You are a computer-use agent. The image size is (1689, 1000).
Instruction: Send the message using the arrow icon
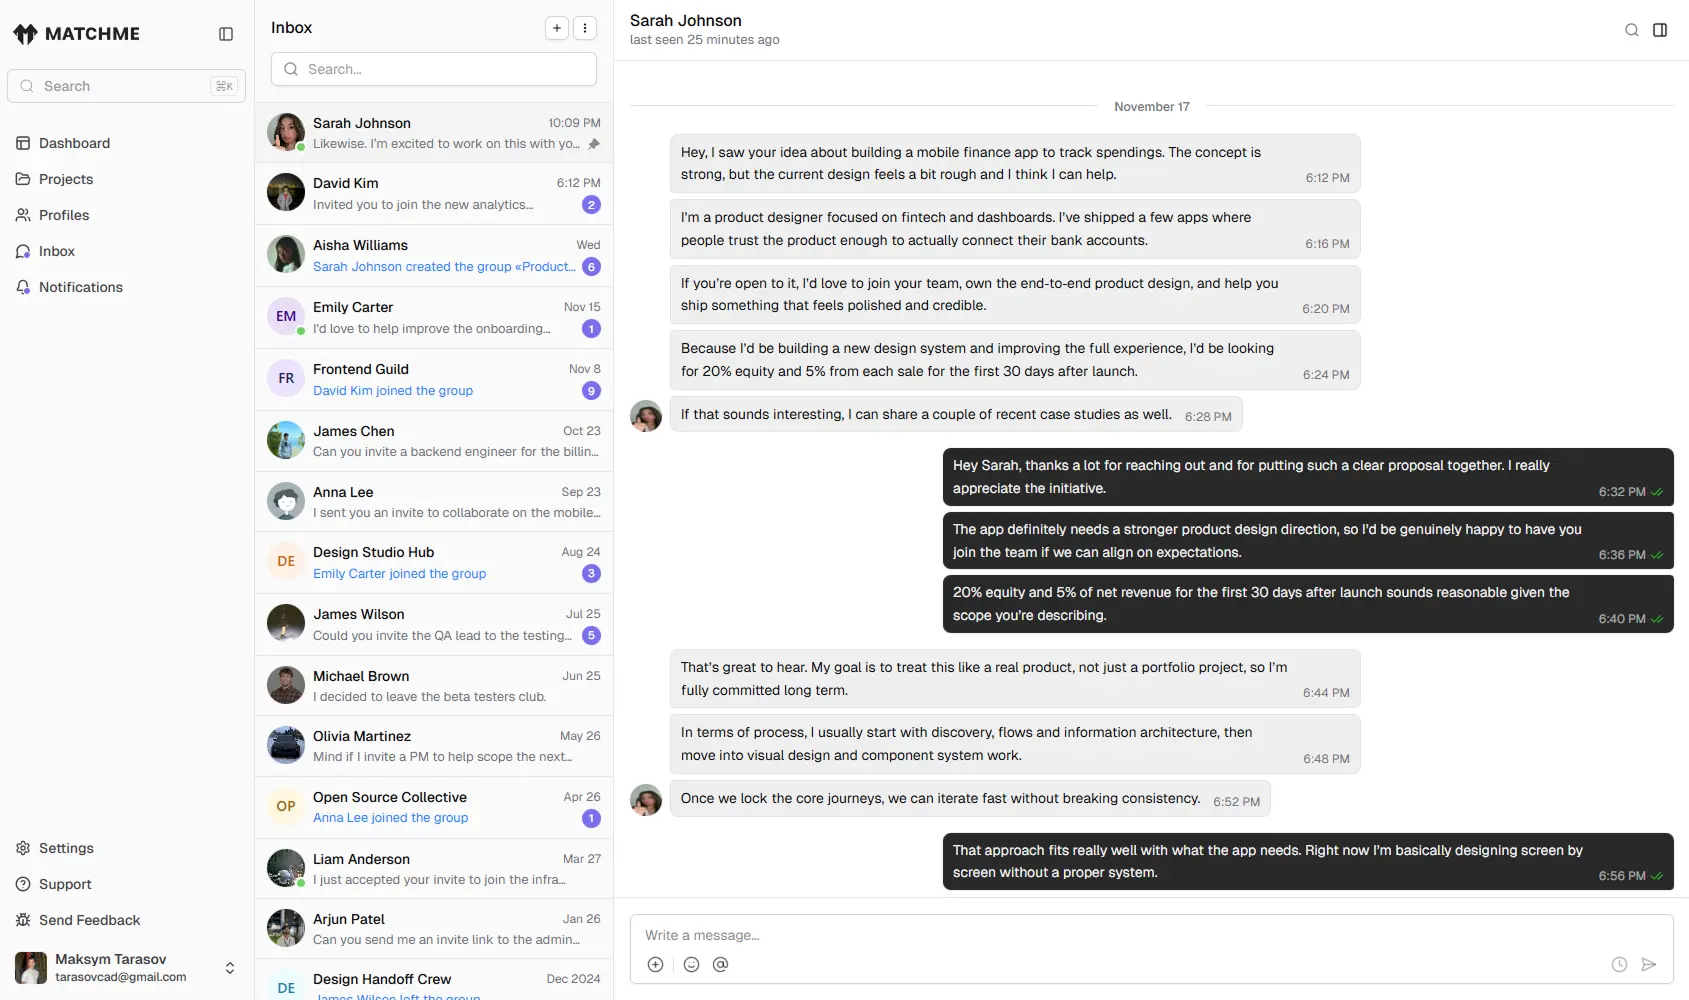(x=1650, y=964)
